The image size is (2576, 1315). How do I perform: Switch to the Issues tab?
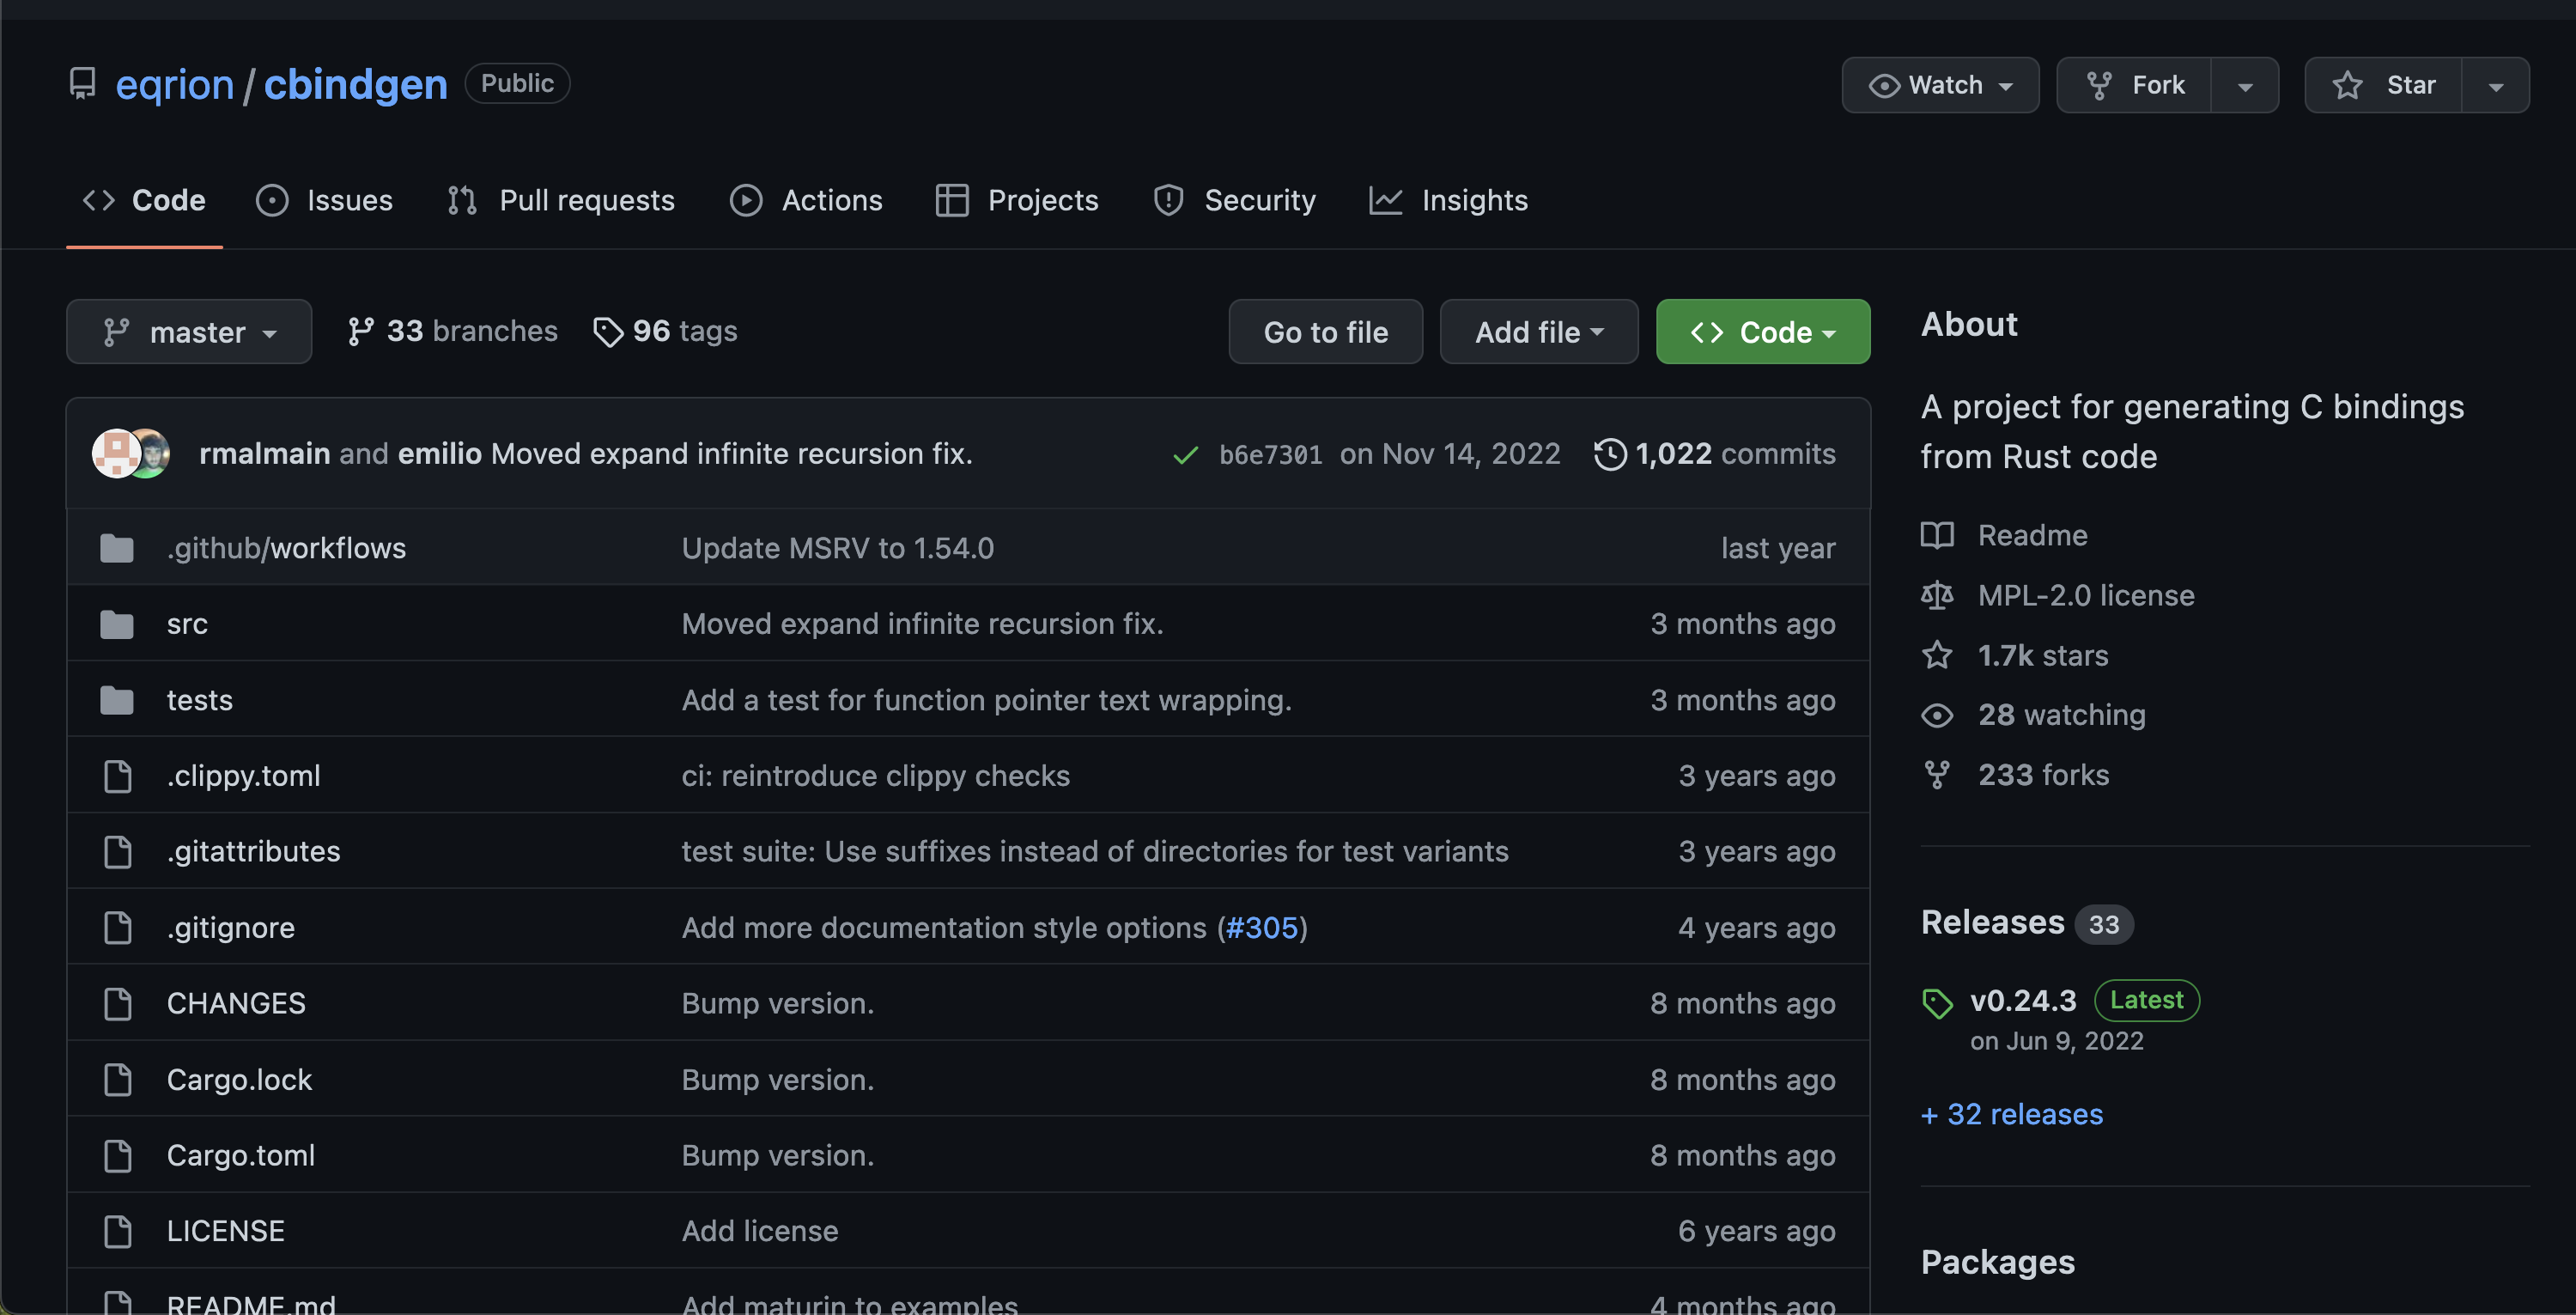[325, 200]
